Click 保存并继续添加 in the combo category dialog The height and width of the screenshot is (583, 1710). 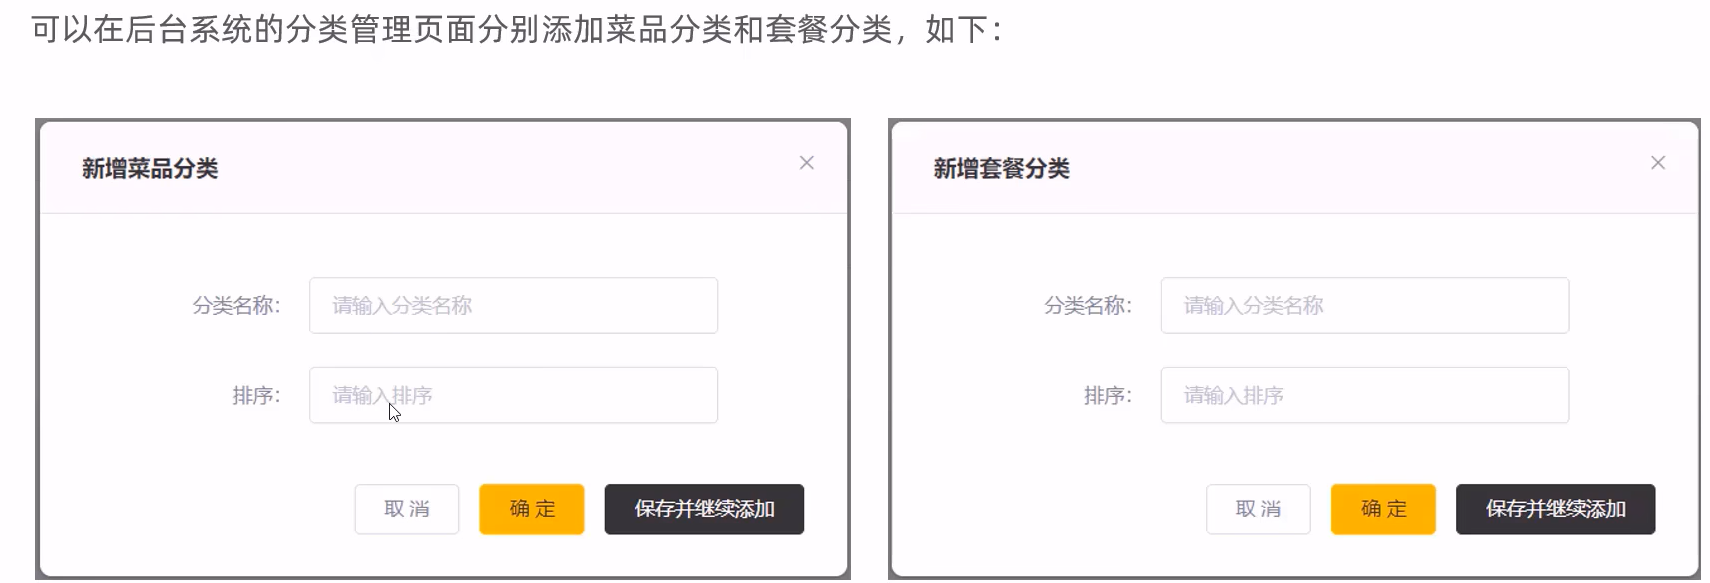click(x=1555, y=509)
